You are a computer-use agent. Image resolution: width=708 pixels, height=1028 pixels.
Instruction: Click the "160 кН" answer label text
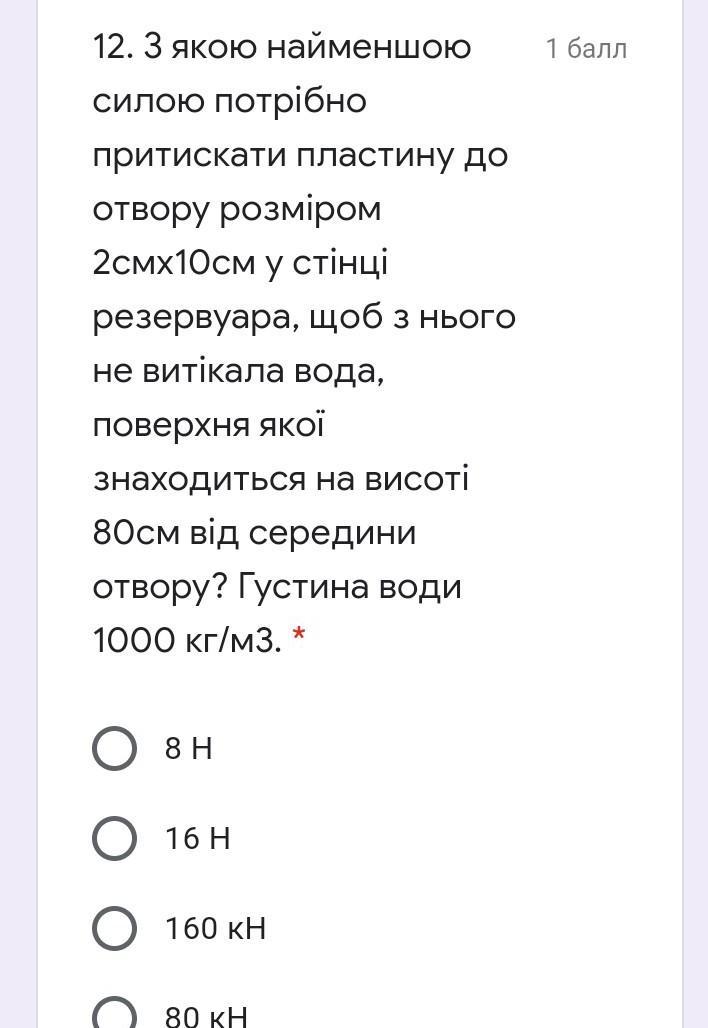[x=216, y=928]
